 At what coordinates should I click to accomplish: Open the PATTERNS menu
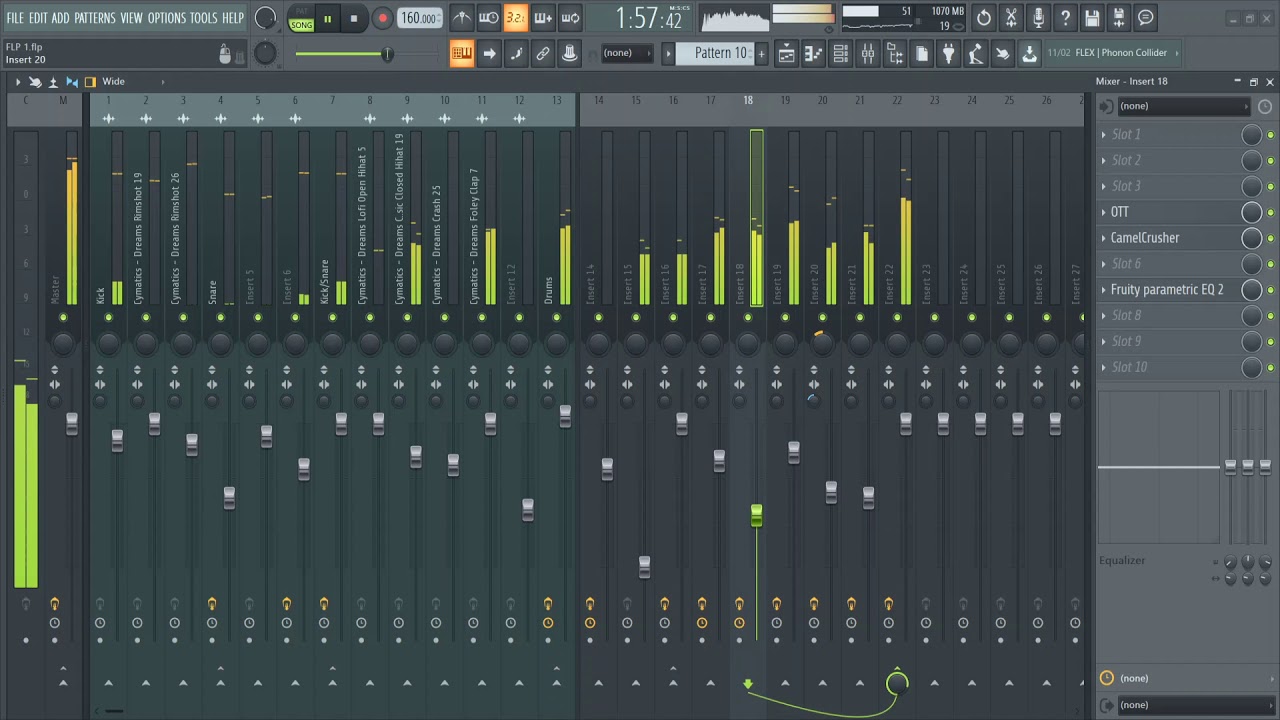tap(95, 18)
